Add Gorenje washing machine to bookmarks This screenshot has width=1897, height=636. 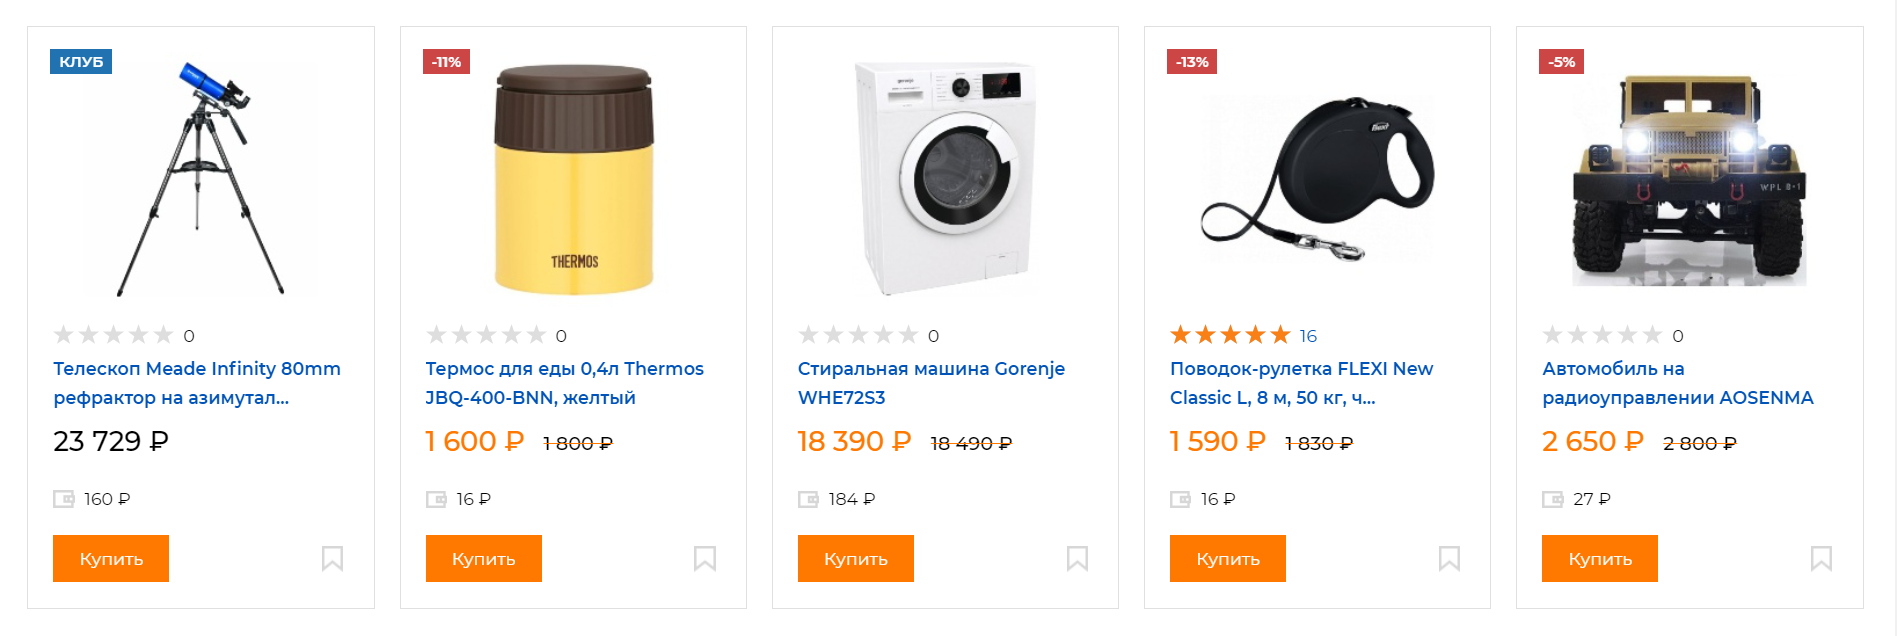pos(1076,558)
